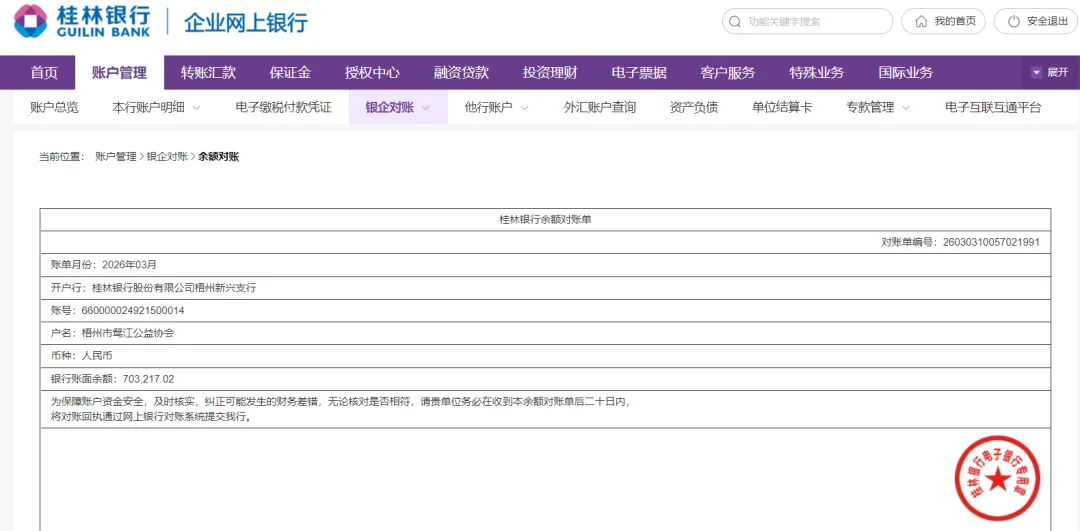Switch to the 授权中心 tab
1080x531 pixels.
372,72
